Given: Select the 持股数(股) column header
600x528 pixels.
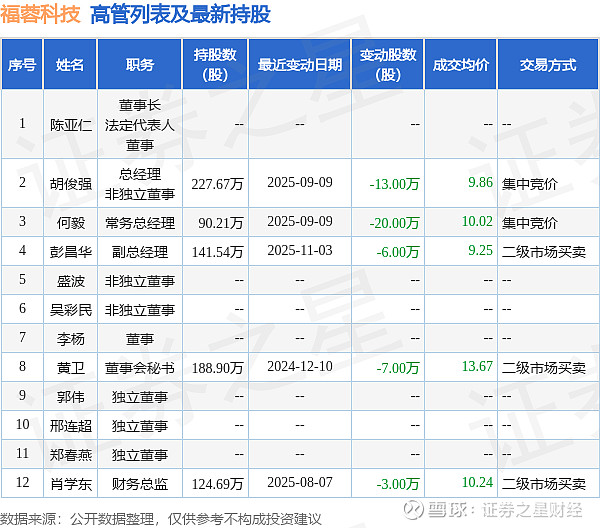Looking at the screenshot, I should click(215, 64).
